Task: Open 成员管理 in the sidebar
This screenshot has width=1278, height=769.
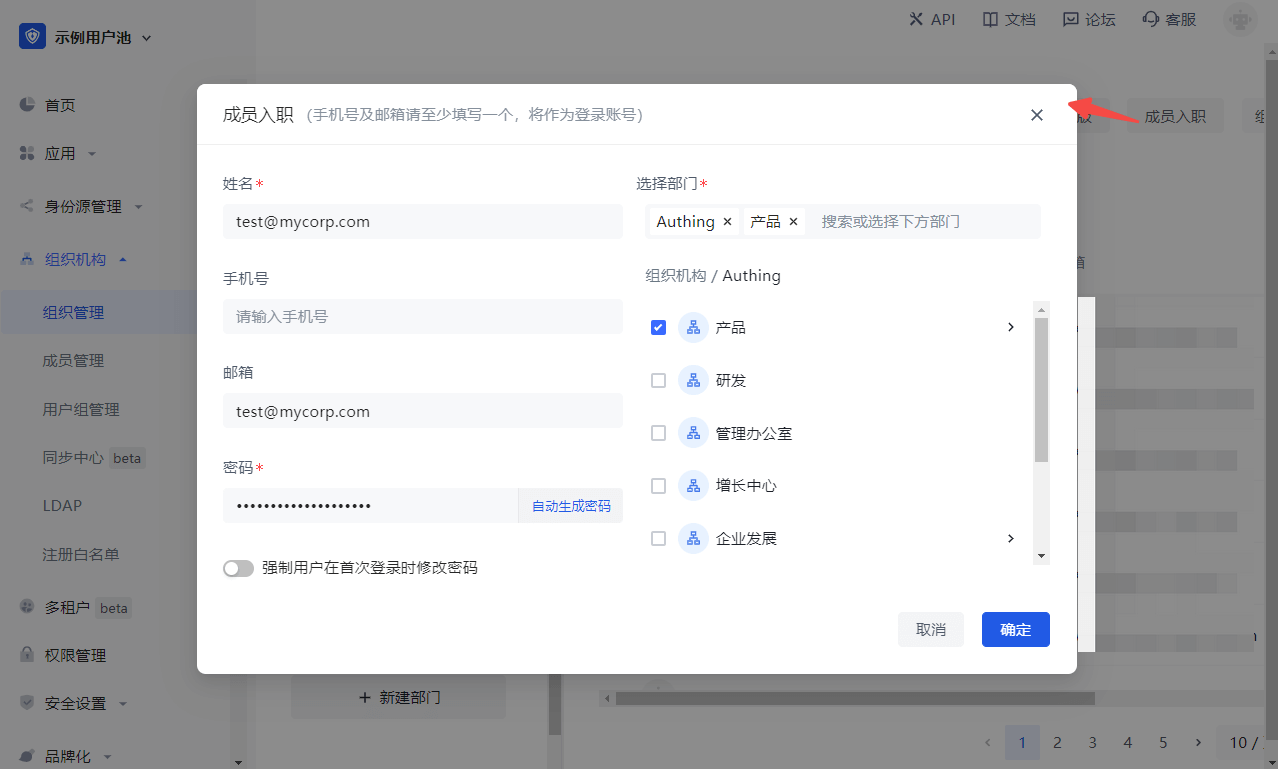Action: coord(73,360)
